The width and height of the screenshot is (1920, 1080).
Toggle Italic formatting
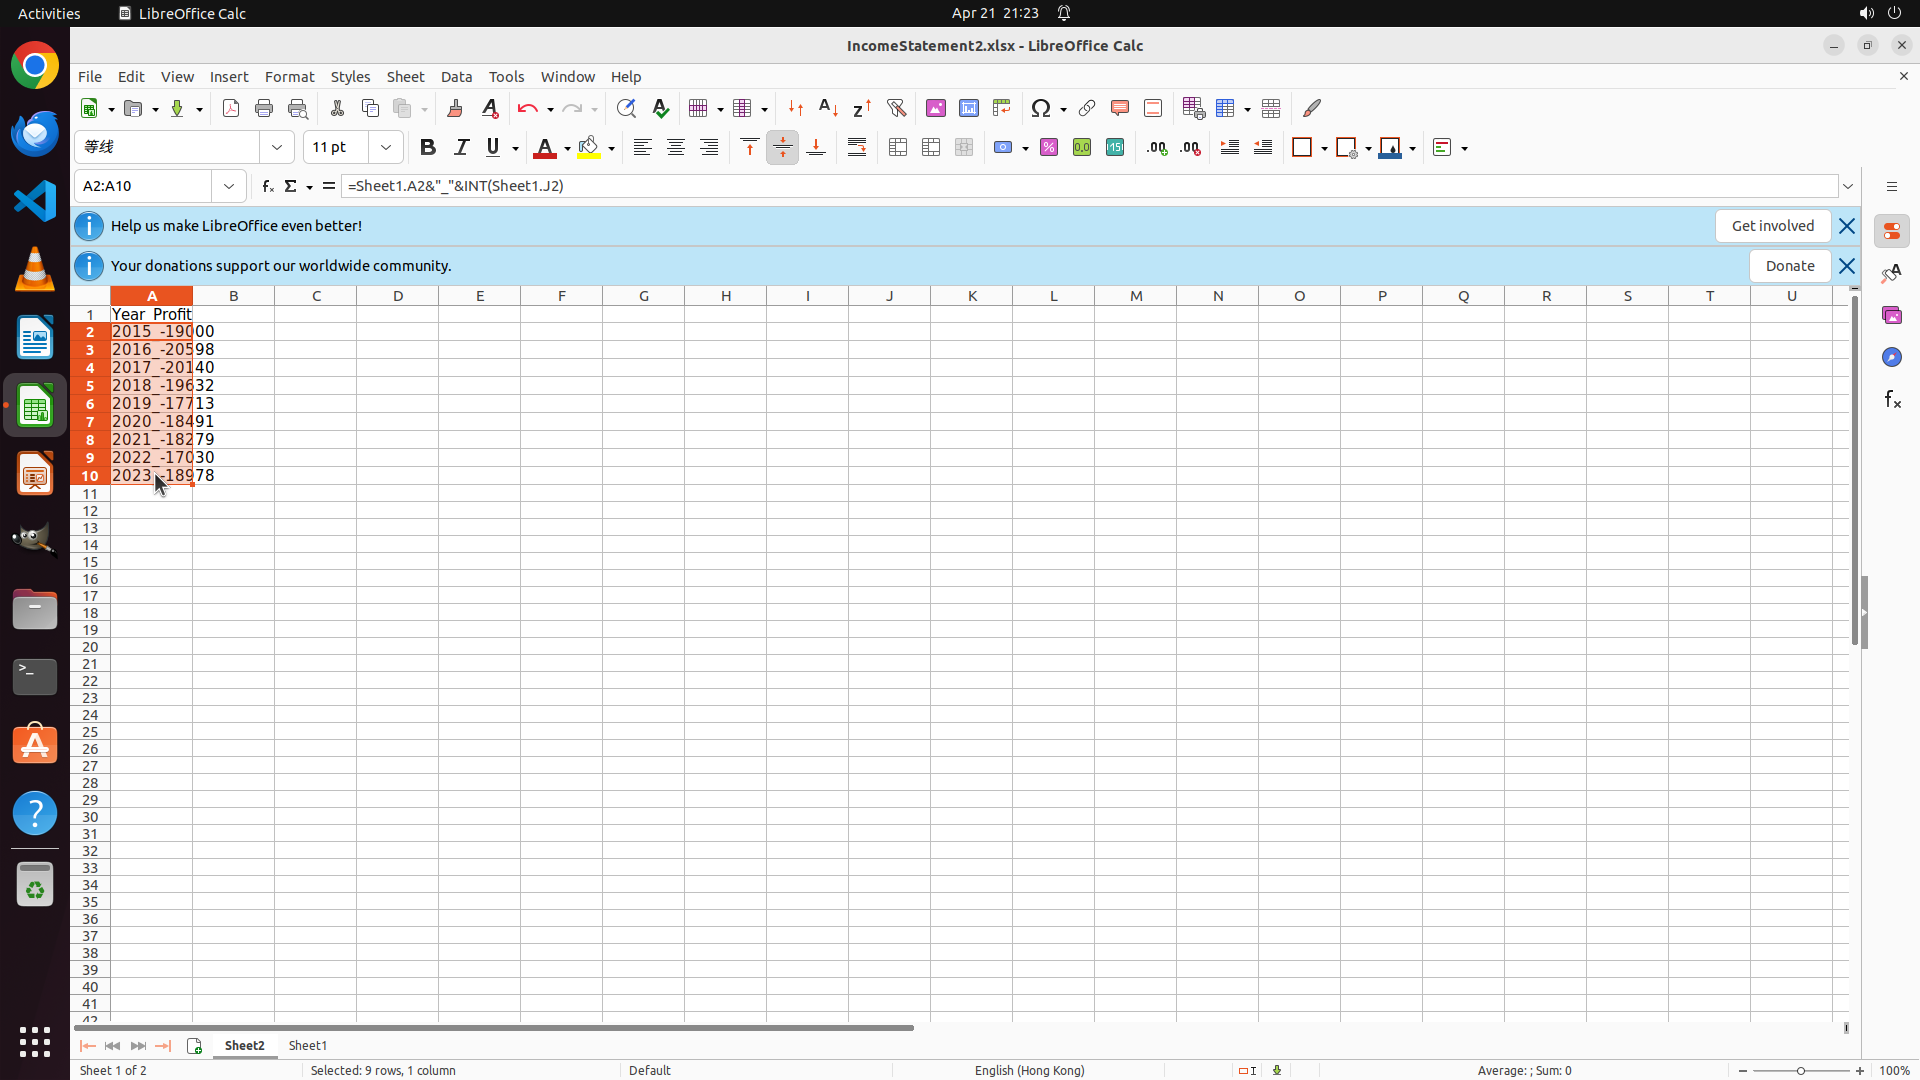coord(461,148)
